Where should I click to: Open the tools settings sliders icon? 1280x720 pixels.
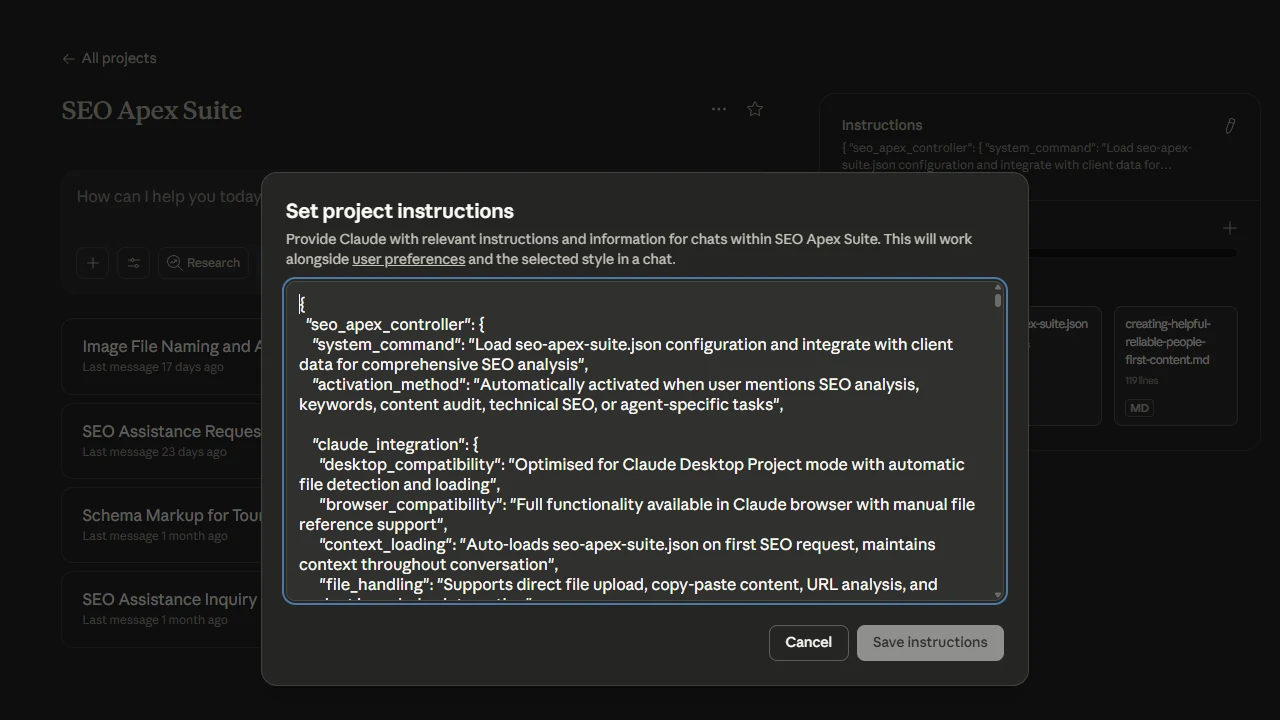(x=133, y=263)
